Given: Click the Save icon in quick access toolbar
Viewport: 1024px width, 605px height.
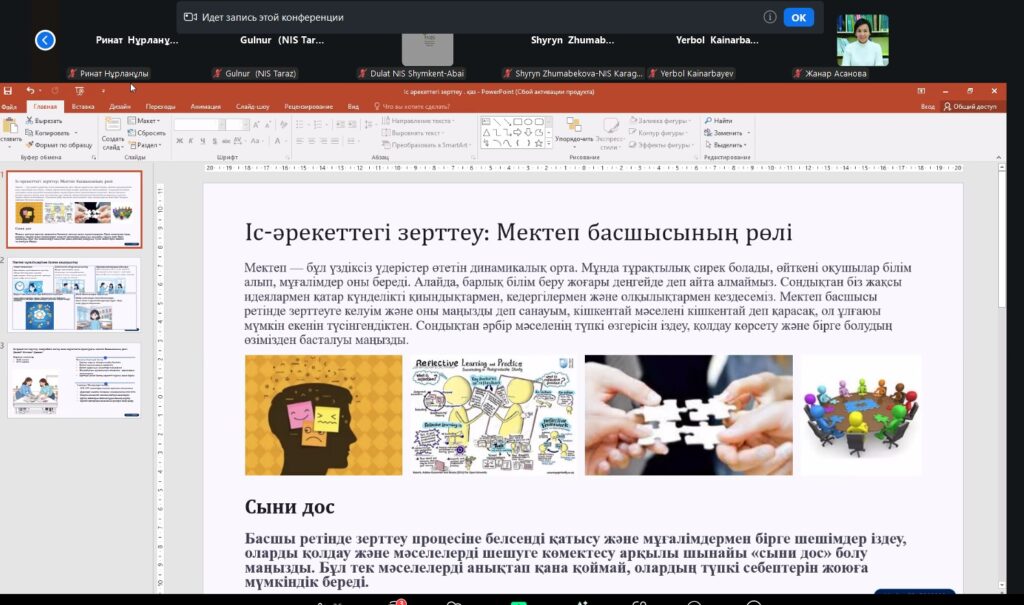Looking at the screenshot, I should (10, 91).
